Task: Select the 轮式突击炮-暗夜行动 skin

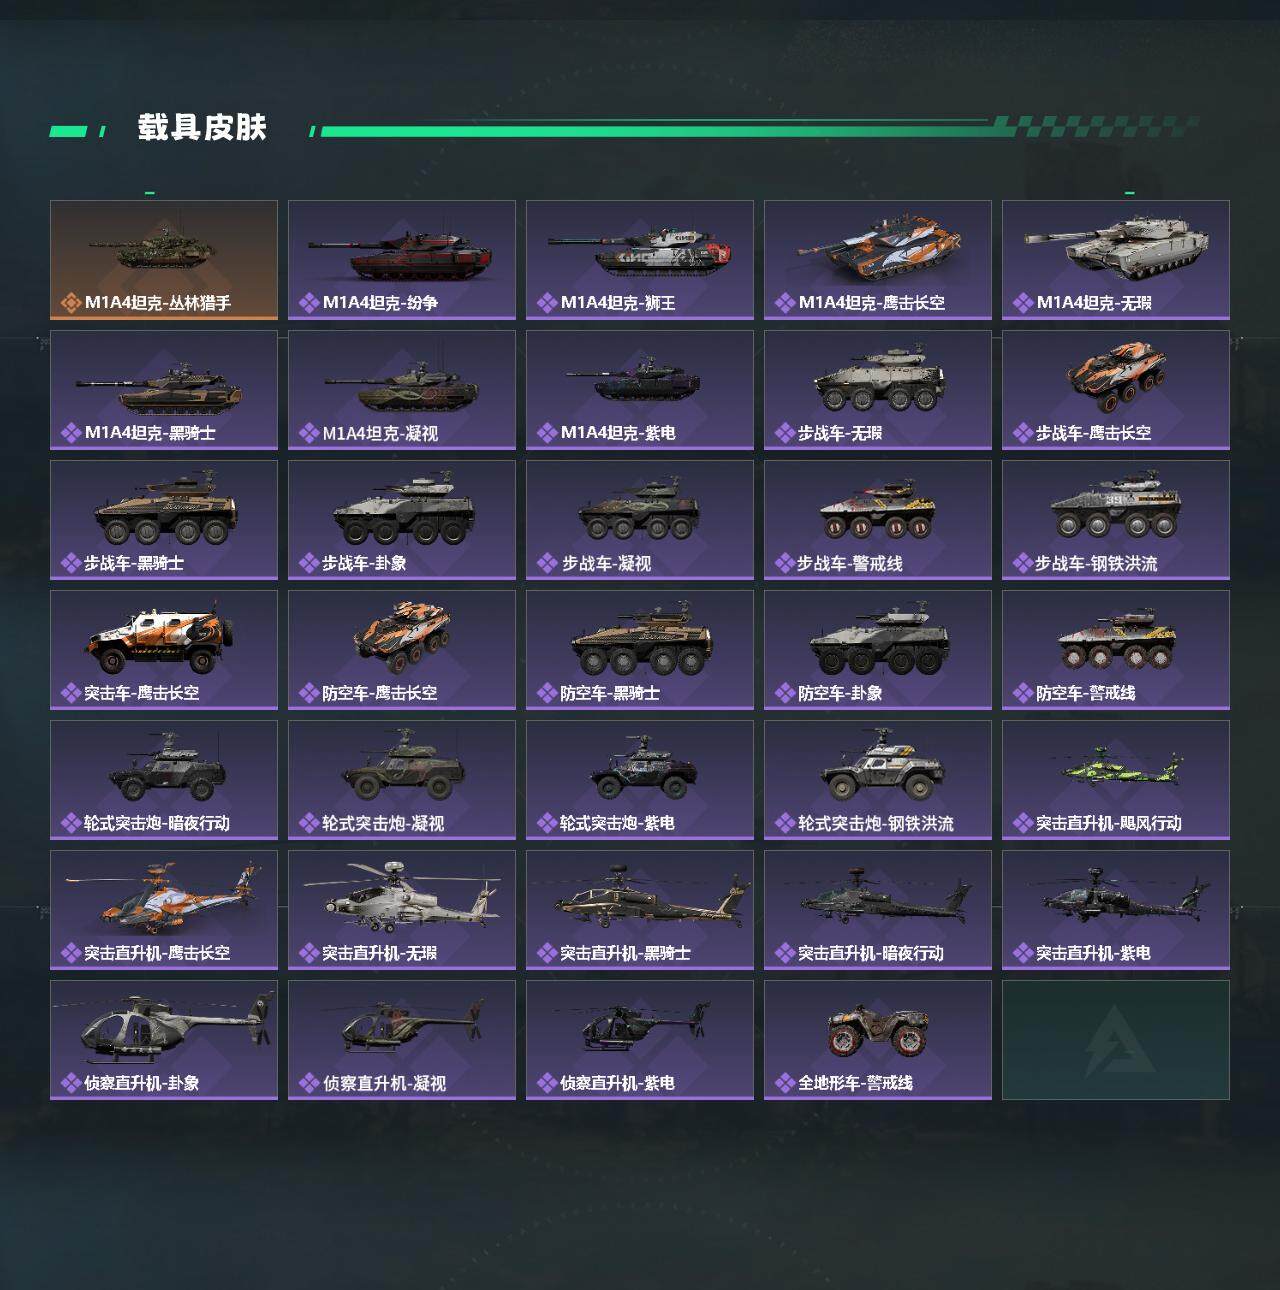Action: pyautogui.click(x=164, y=780)
